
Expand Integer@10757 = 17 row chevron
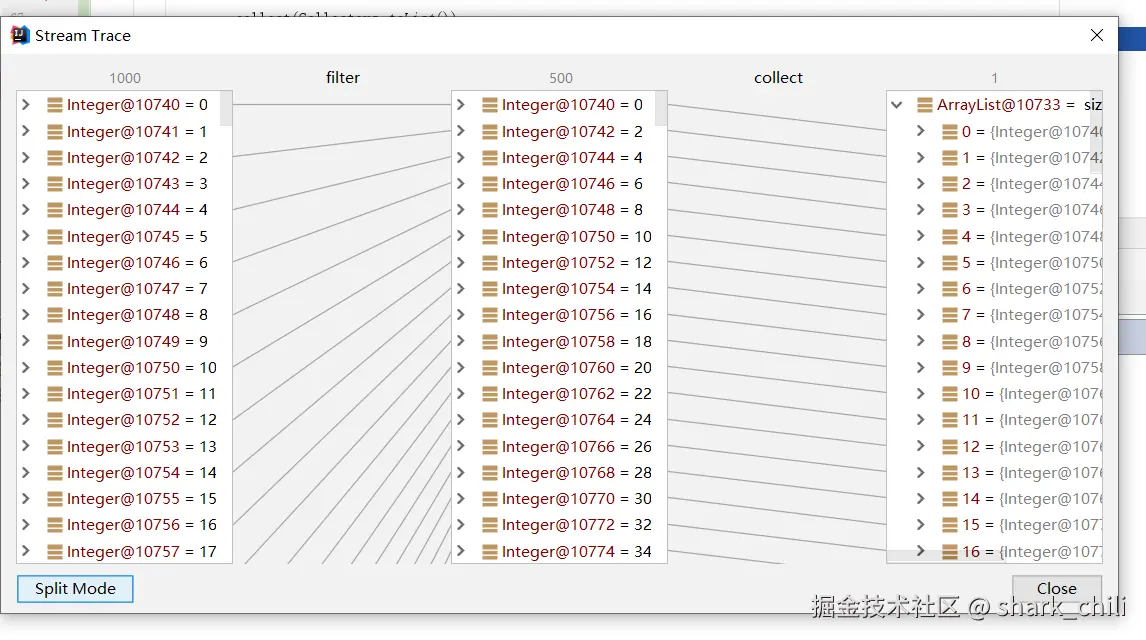point(26,551)
